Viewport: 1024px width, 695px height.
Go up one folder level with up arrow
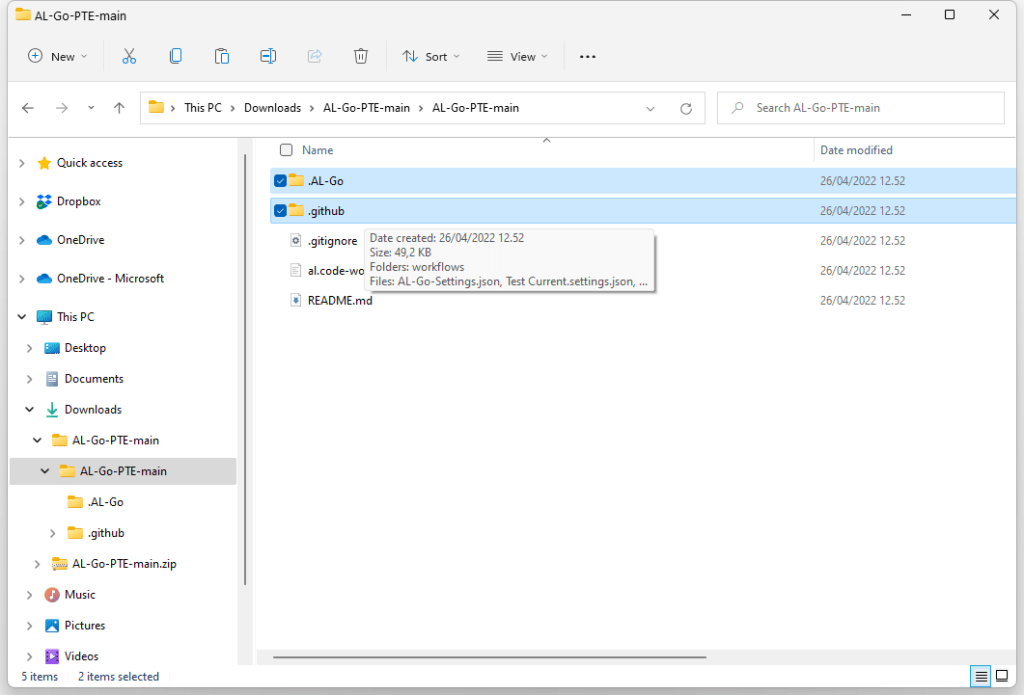pos(119,108)
